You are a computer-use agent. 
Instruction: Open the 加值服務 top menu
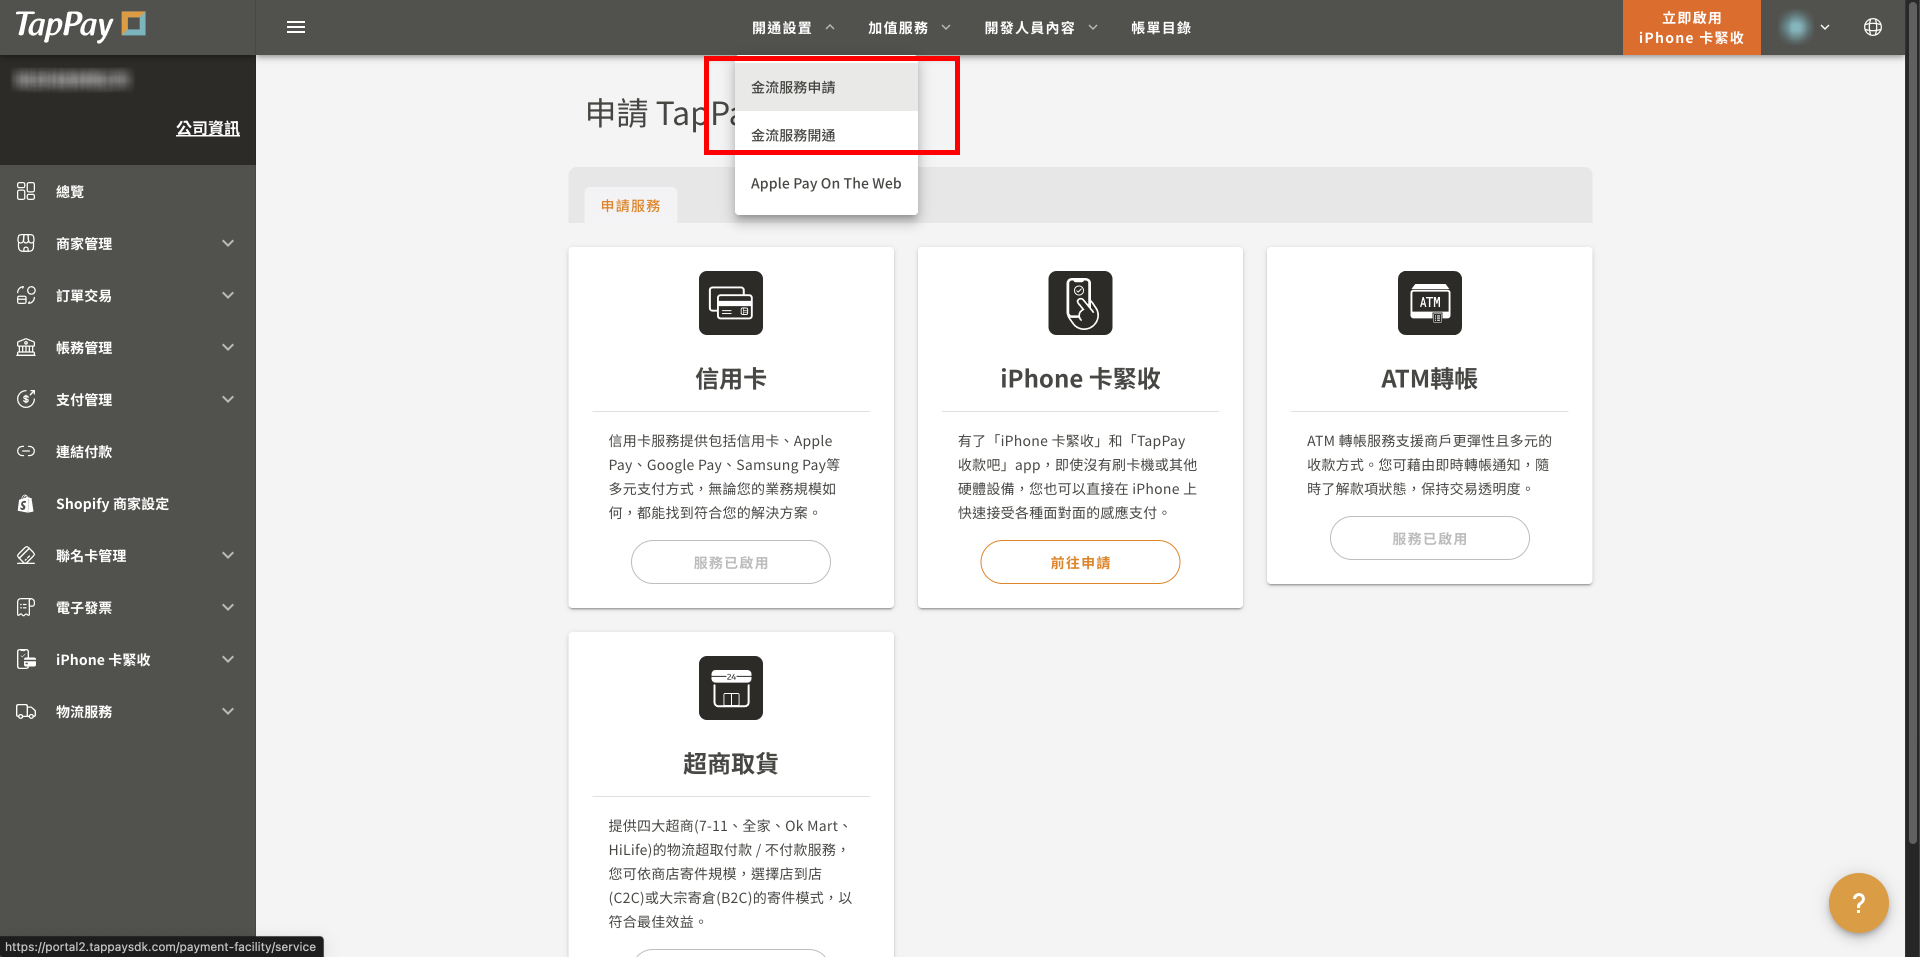[x=909, y=28]
